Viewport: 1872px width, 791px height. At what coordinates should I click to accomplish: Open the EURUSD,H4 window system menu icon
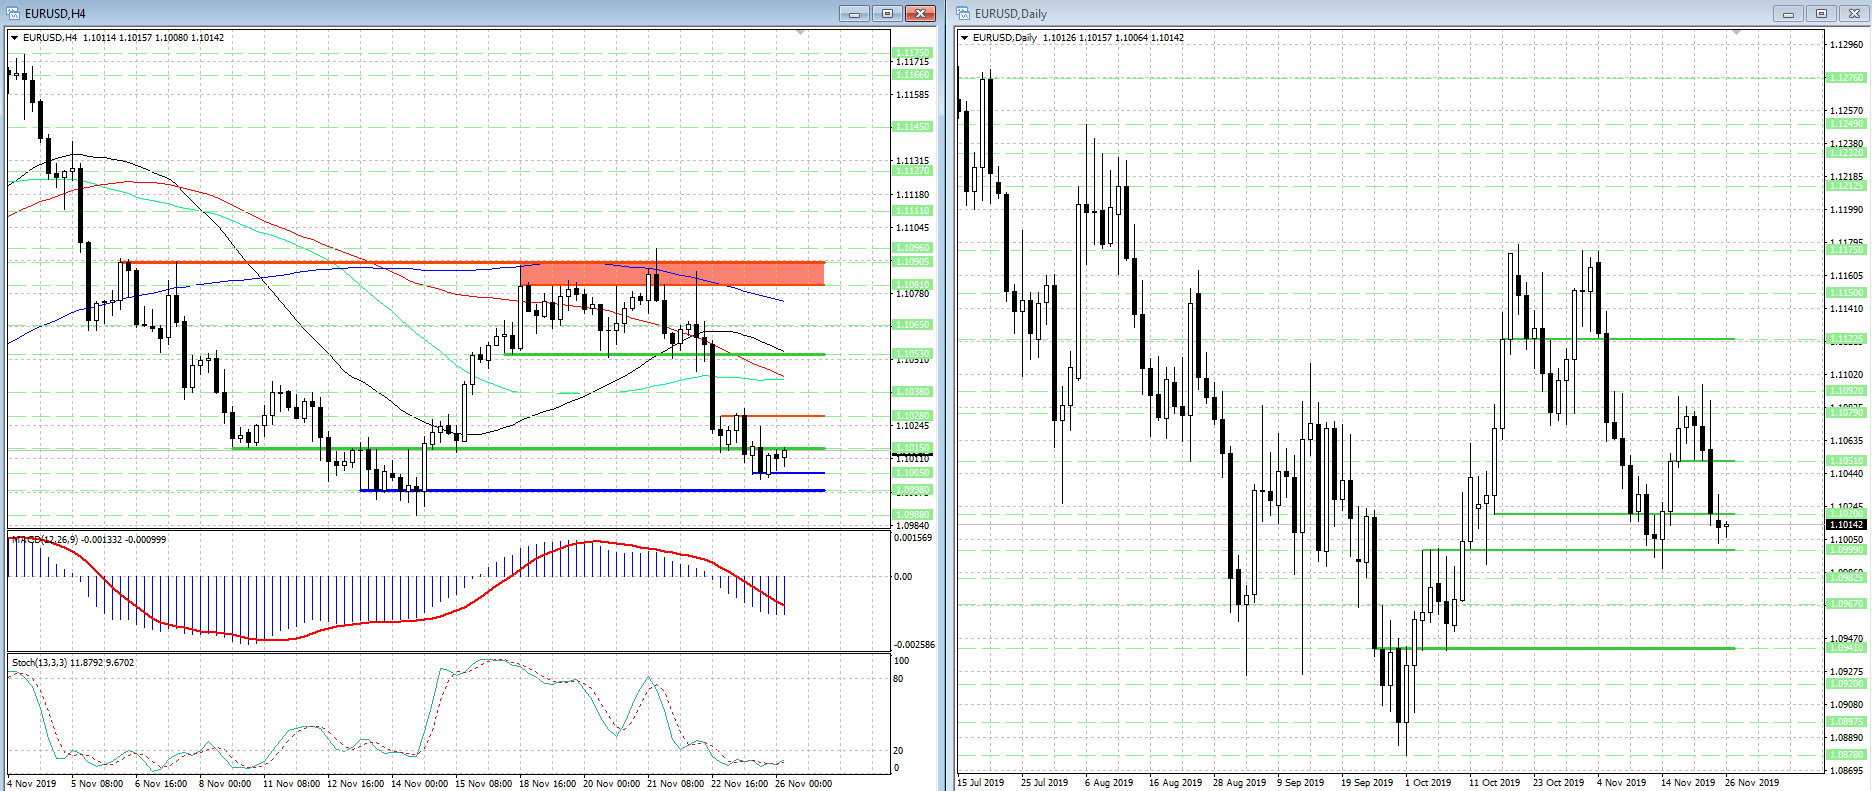point(14,13)
